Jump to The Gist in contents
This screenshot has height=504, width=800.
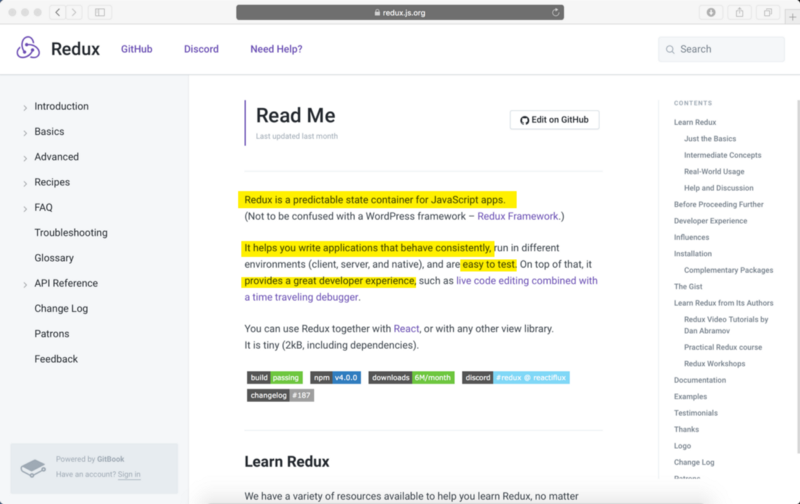(688, 287)
